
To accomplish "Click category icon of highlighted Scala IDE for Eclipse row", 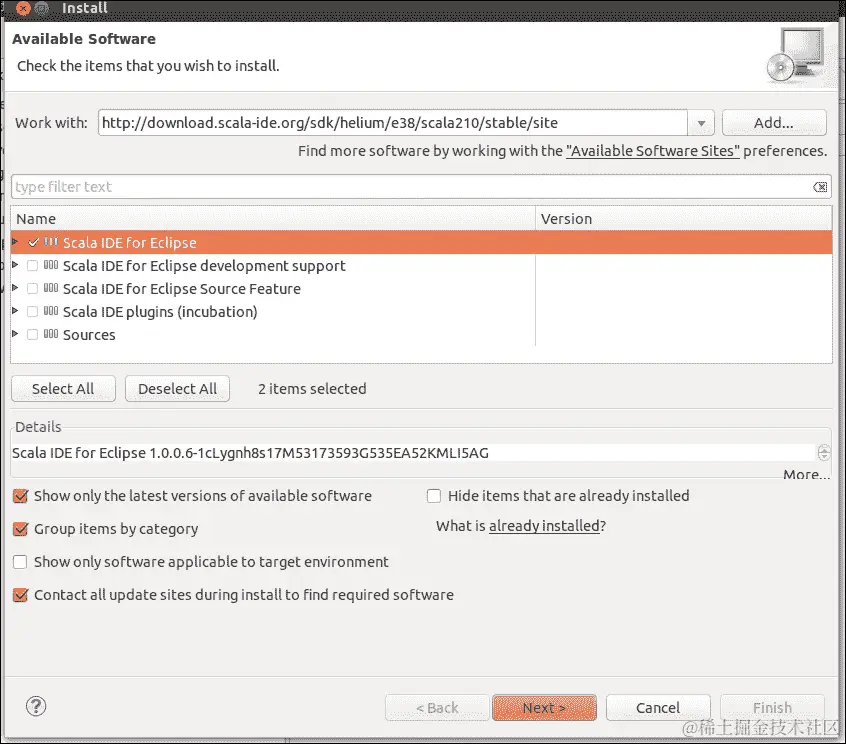I will point(51,242).
